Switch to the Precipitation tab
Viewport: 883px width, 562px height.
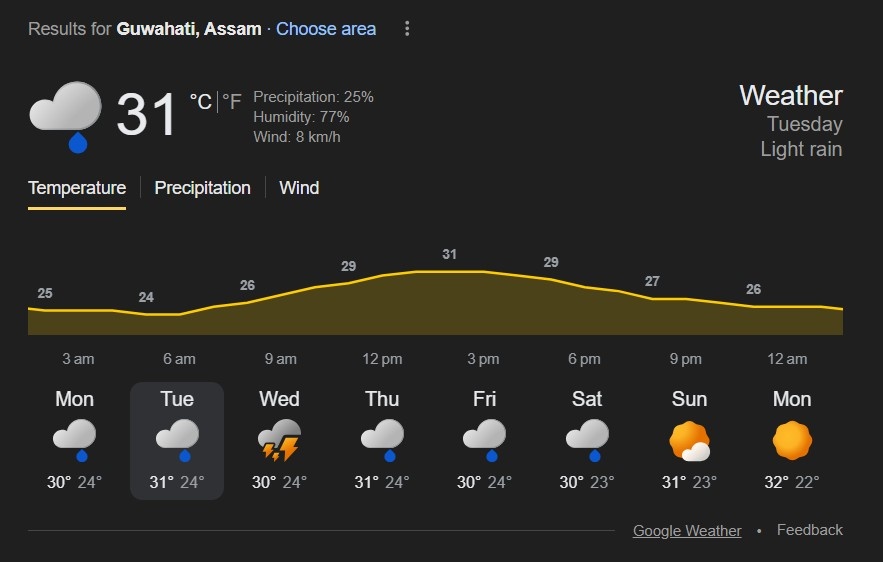(202, 188)
